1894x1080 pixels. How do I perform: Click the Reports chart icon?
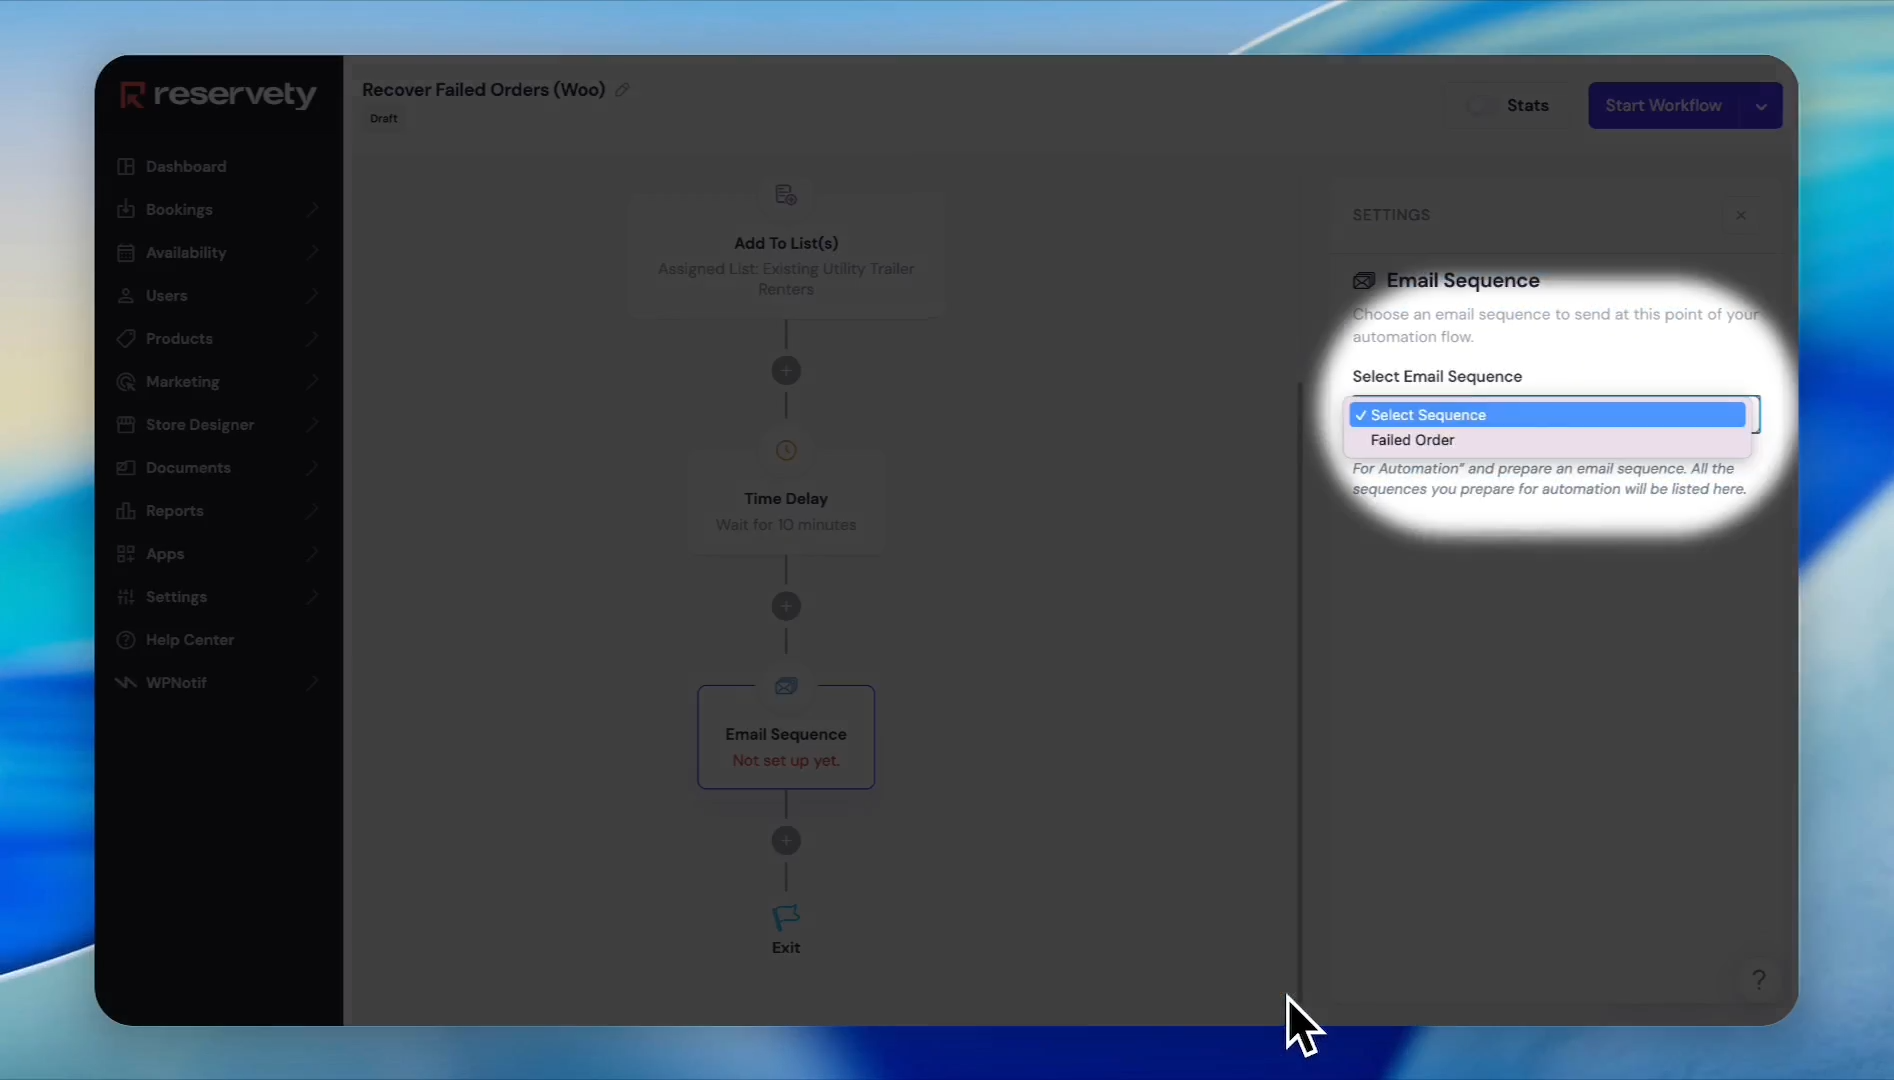coord(126,510)
